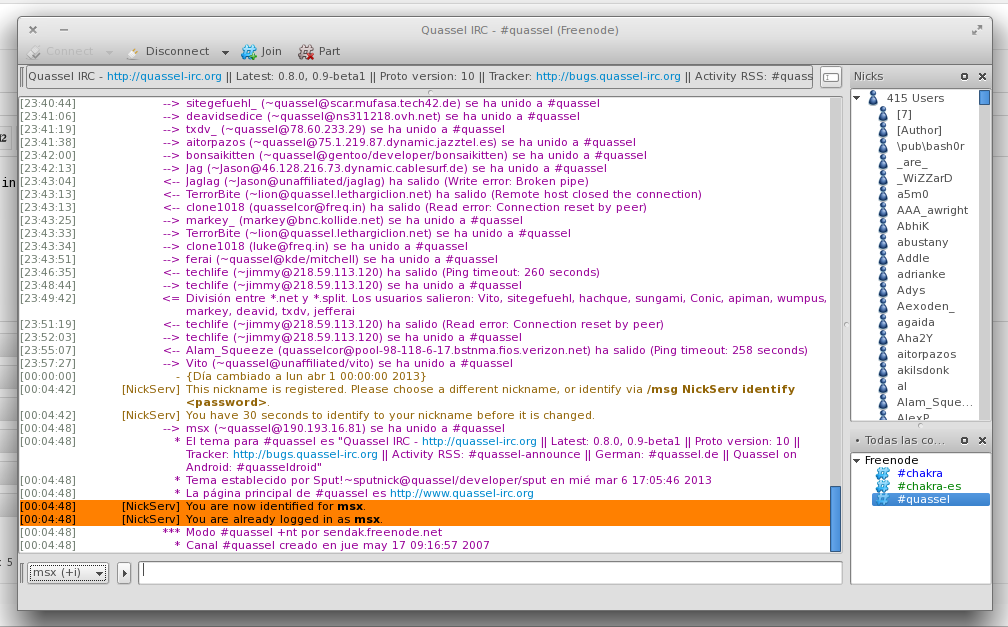
Task: Select user Aexoden_ in nick list
Action: pos(925,307)
